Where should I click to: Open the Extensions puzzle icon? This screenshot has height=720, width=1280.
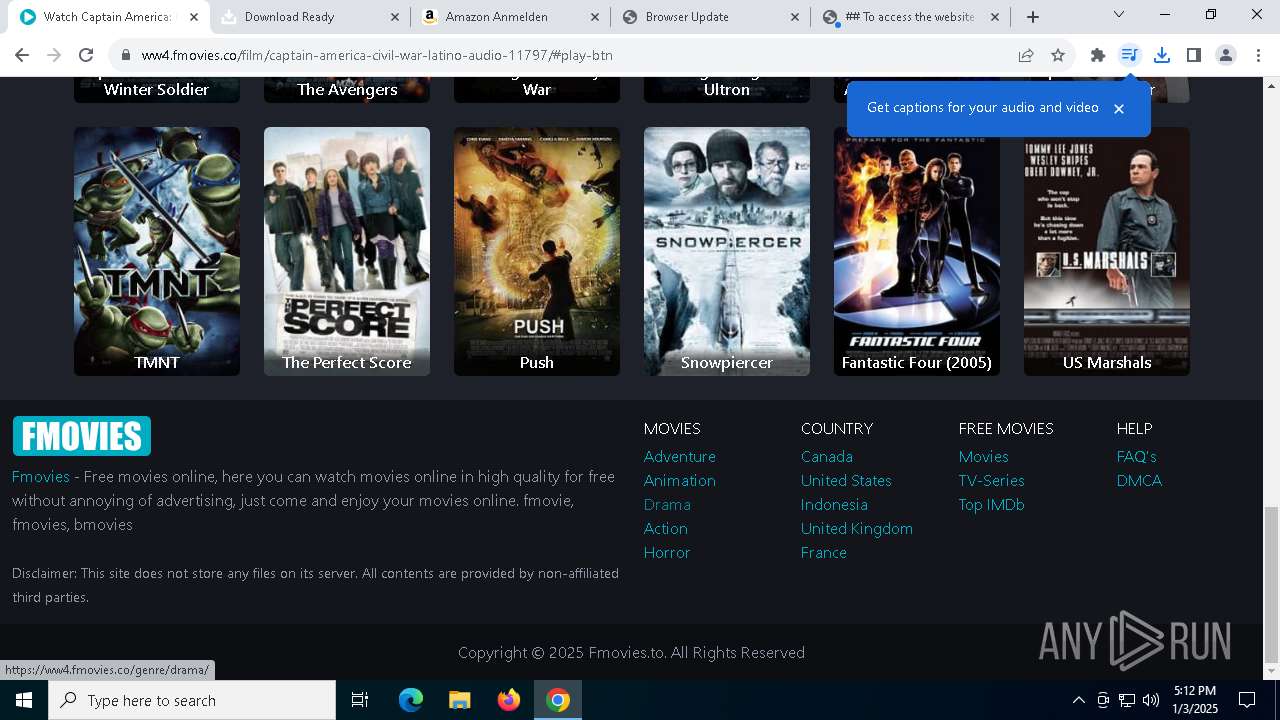pos(1098,55)
